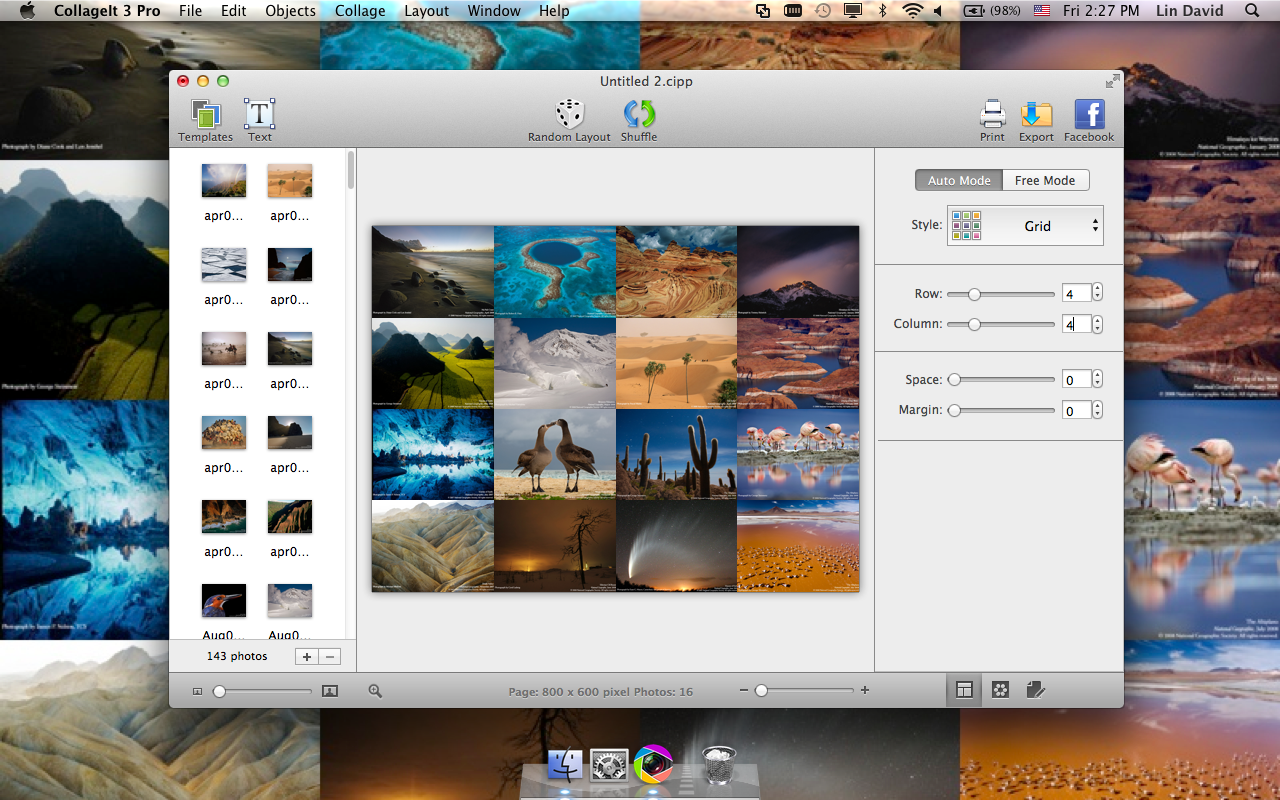Click the Wi-Fi status icon
This screenshot has width=1280, height=800.
coord(912,11)
